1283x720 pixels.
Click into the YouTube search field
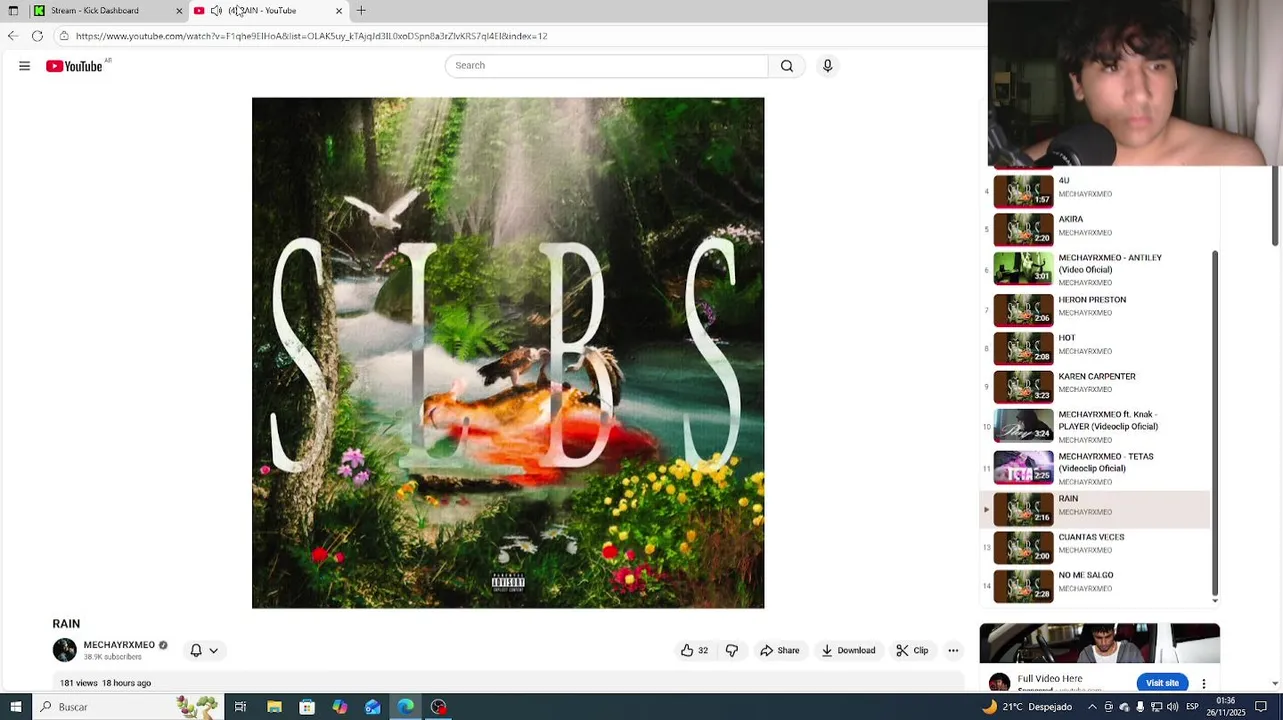[x=607, y=66]
